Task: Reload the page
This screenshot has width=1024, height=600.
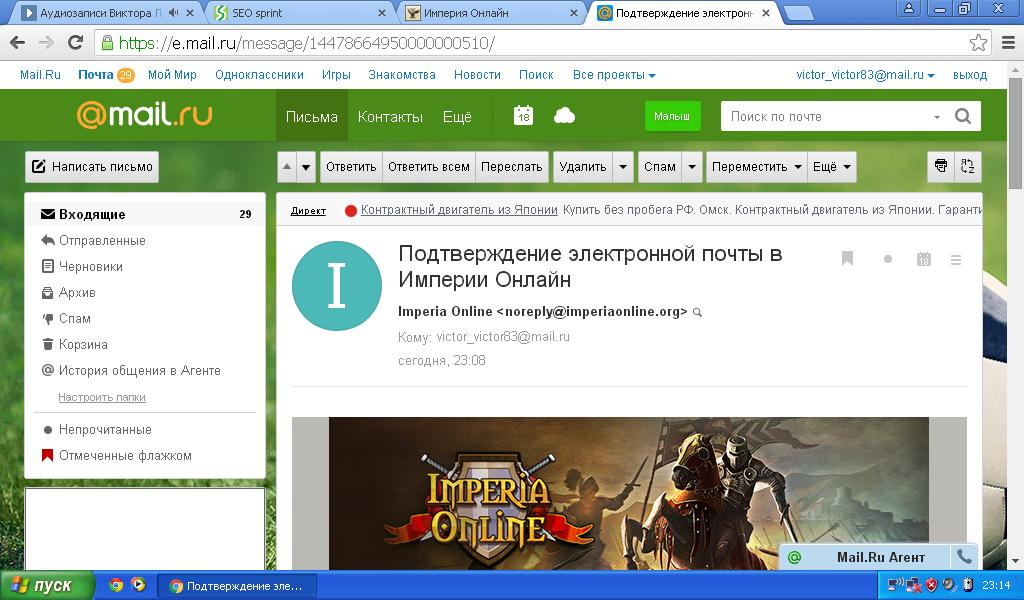Action: (x=76, y=43)
